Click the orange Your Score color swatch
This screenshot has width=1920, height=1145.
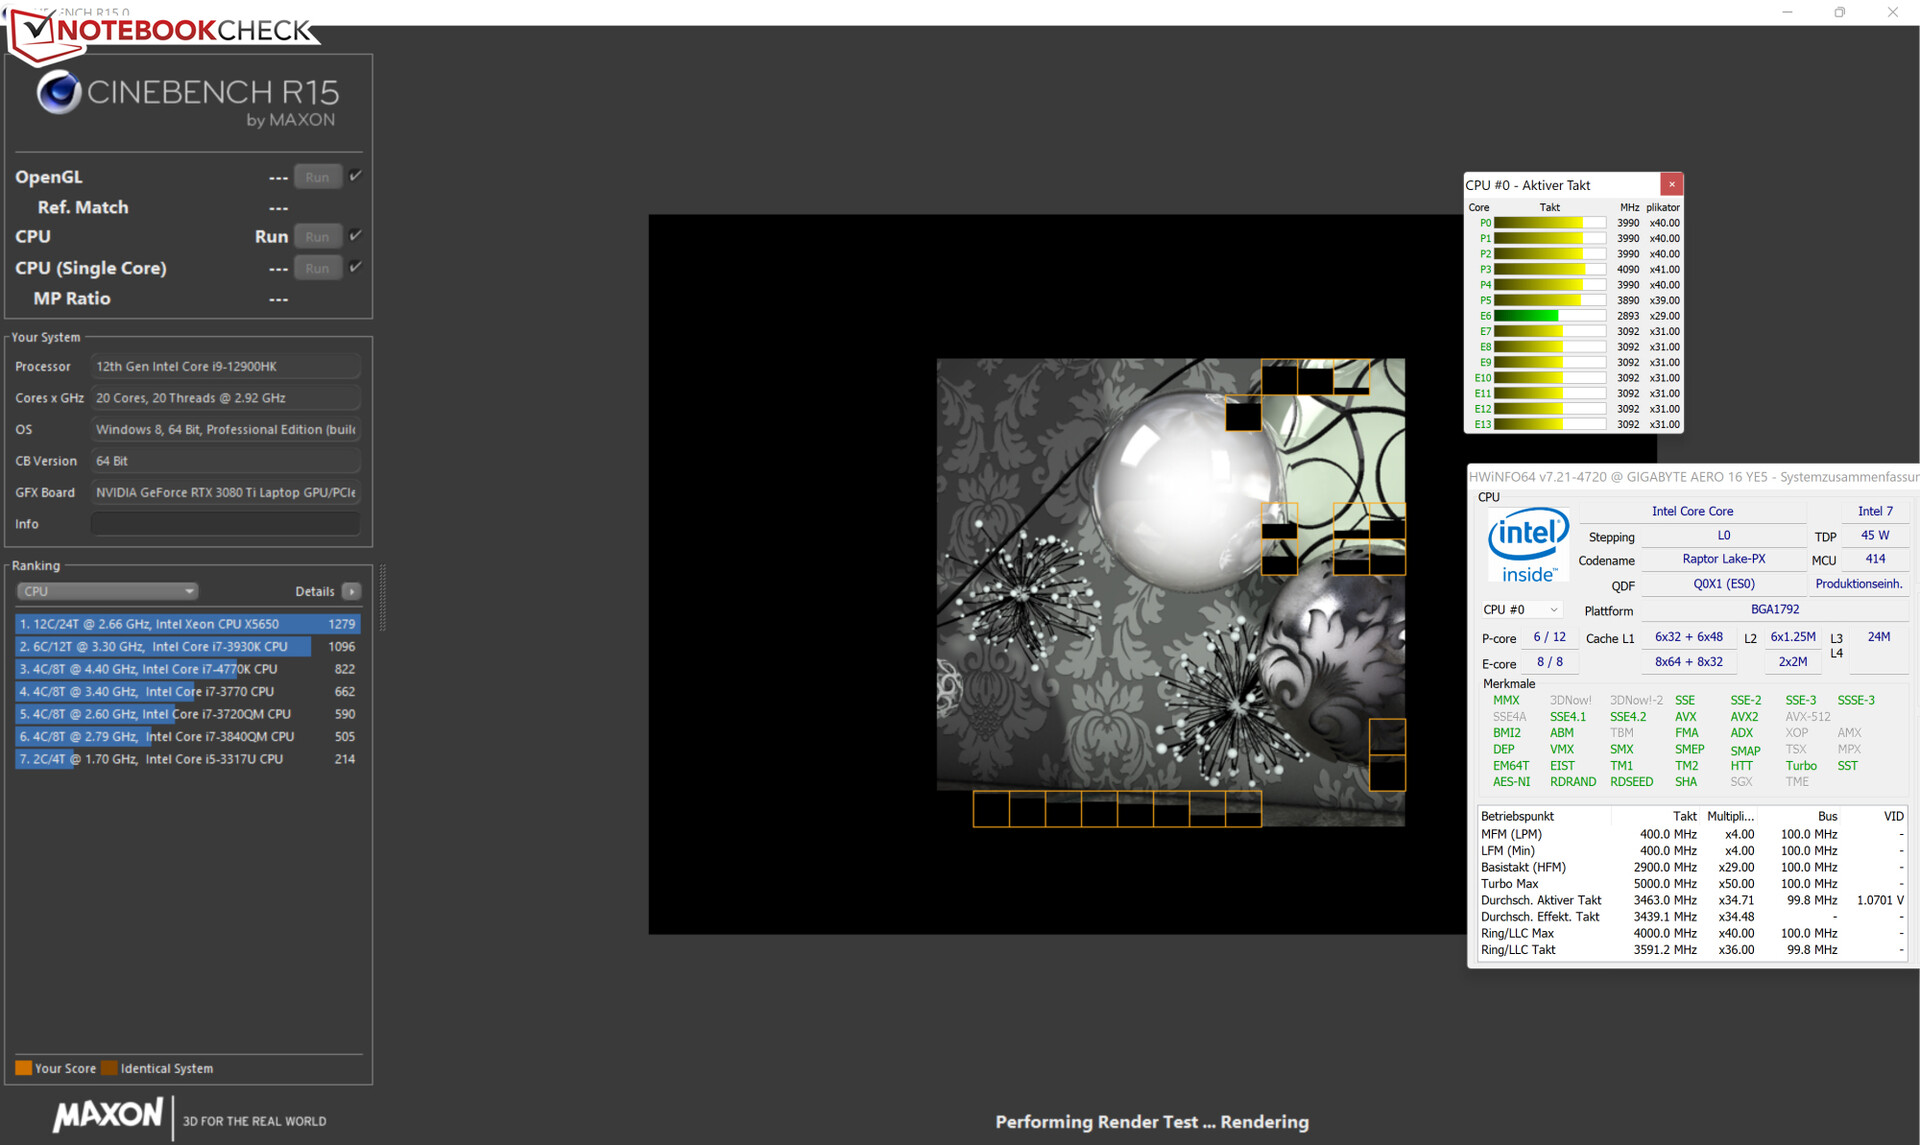coord(23,1068)
